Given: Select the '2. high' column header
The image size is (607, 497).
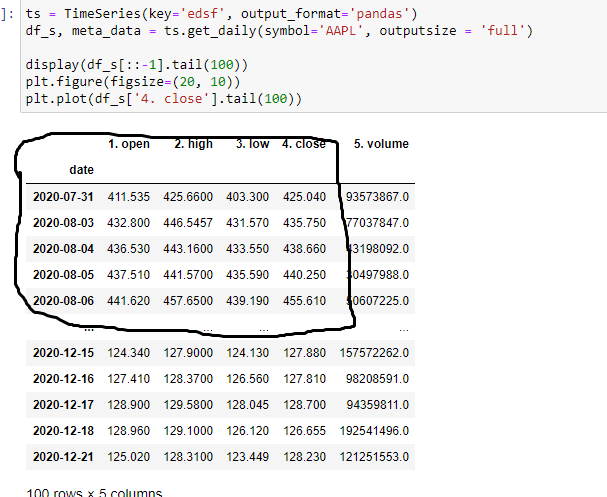Looking at the screenshot, I should click(x=194, y=144).
